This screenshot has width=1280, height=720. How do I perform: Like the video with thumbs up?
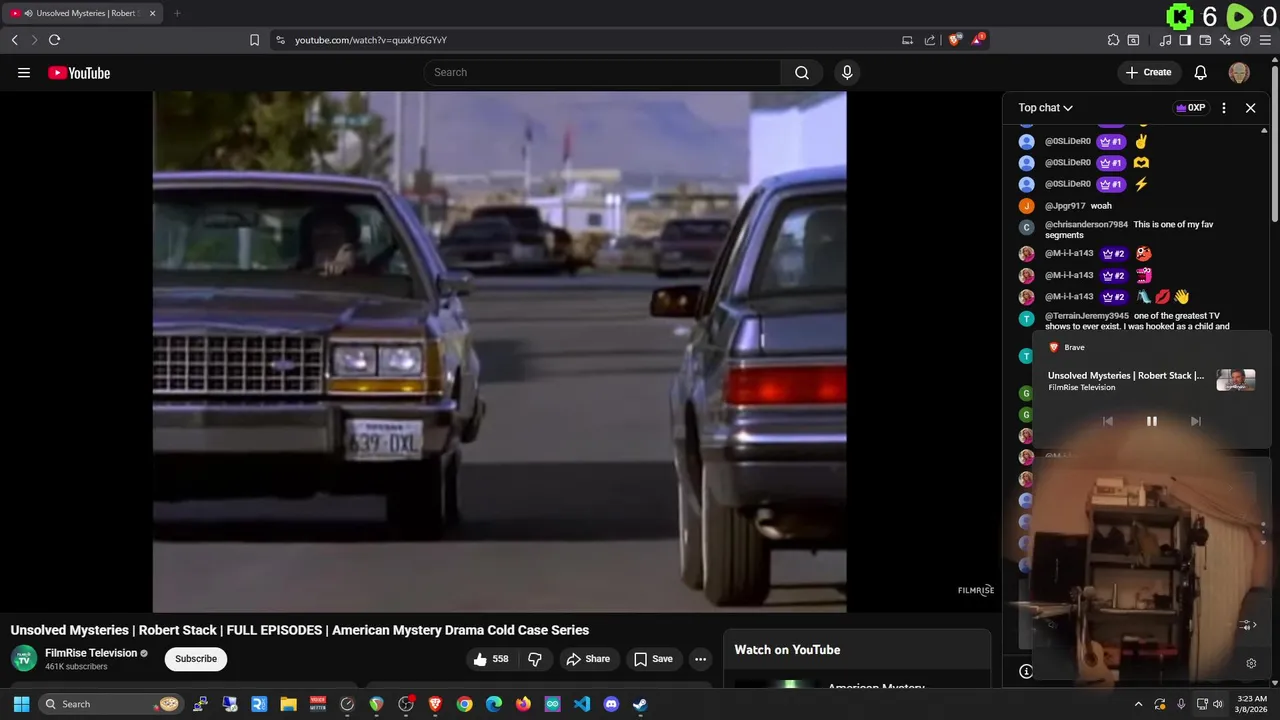click(491, 659)
